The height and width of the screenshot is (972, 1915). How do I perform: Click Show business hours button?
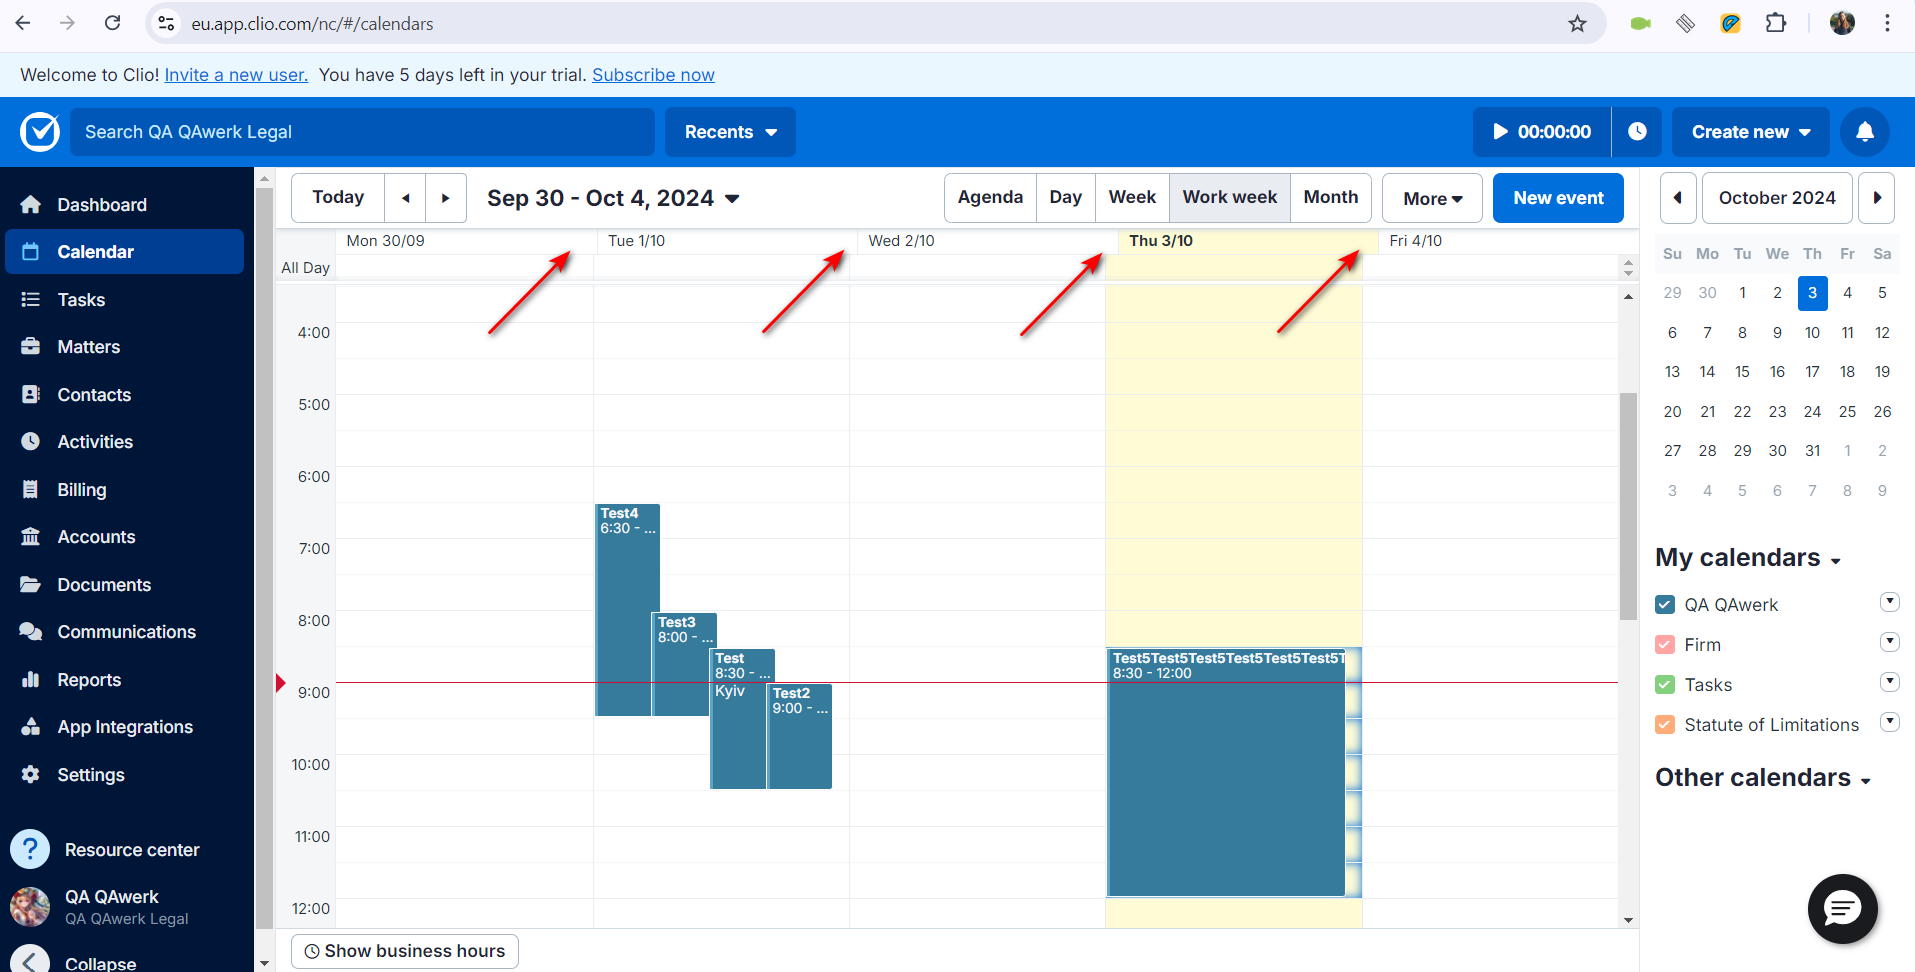click(x=405, y=951)
